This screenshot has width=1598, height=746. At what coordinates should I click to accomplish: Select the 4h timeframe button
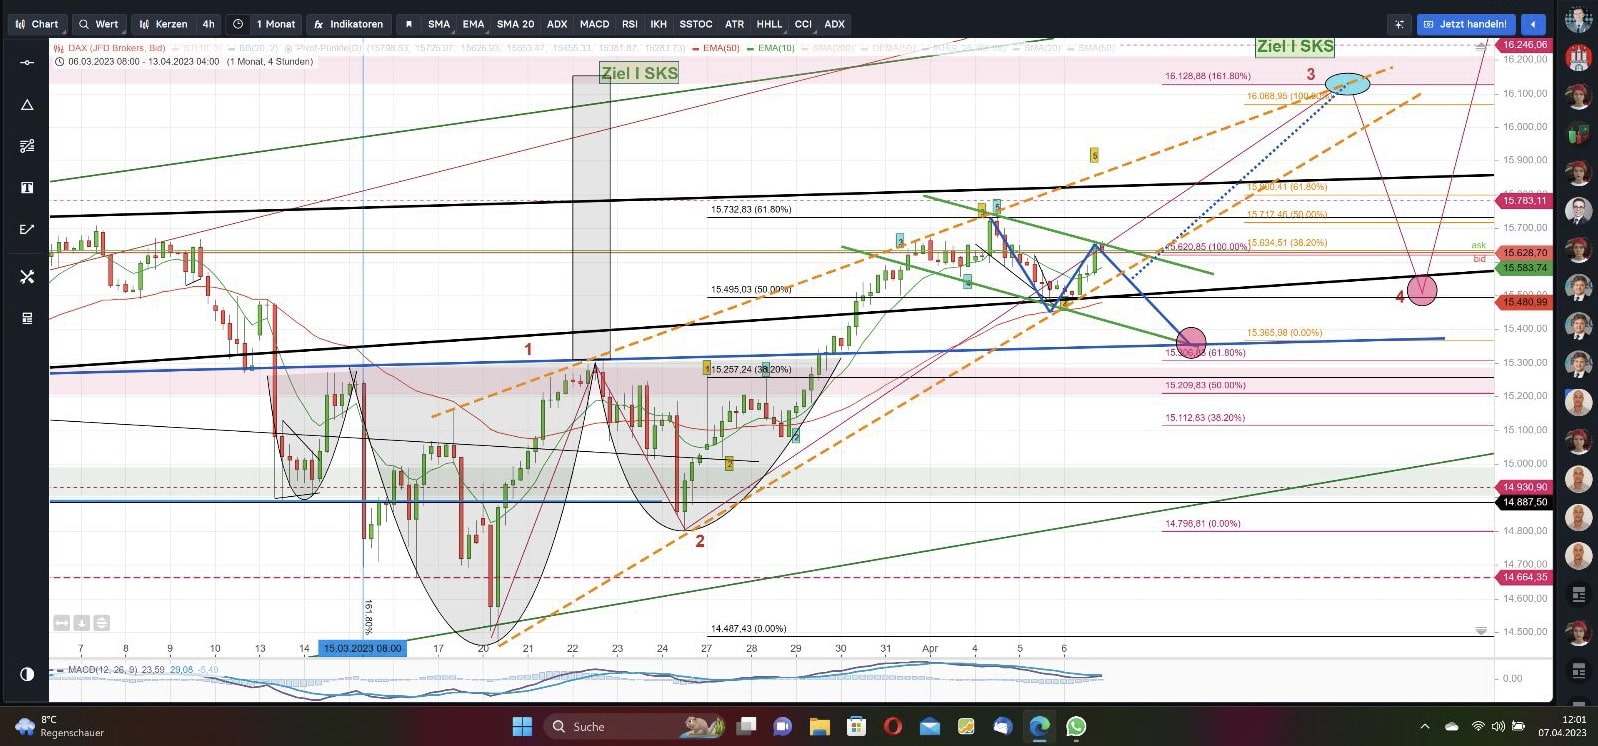[x=208, y=24]
